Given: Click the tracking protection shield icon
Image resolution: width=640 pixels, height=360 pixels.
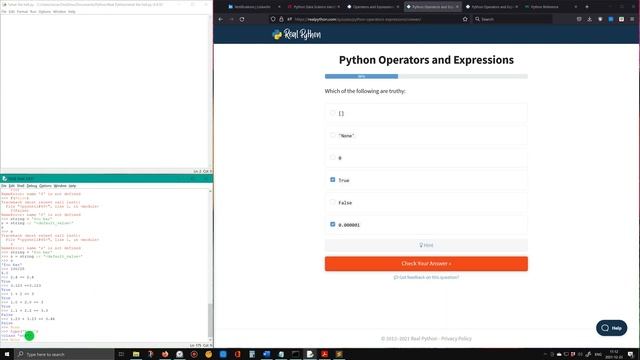Looking at the screenshot, I should click(273, 19).
